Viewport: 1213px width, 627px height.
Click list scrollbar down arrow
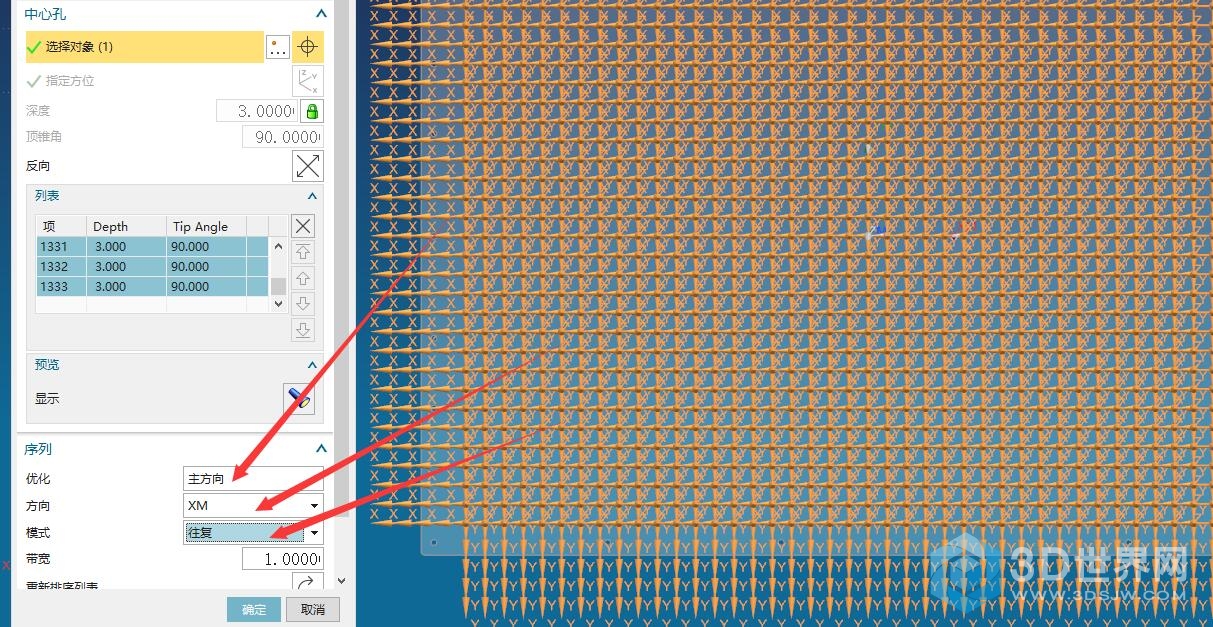tap(278, 304)
